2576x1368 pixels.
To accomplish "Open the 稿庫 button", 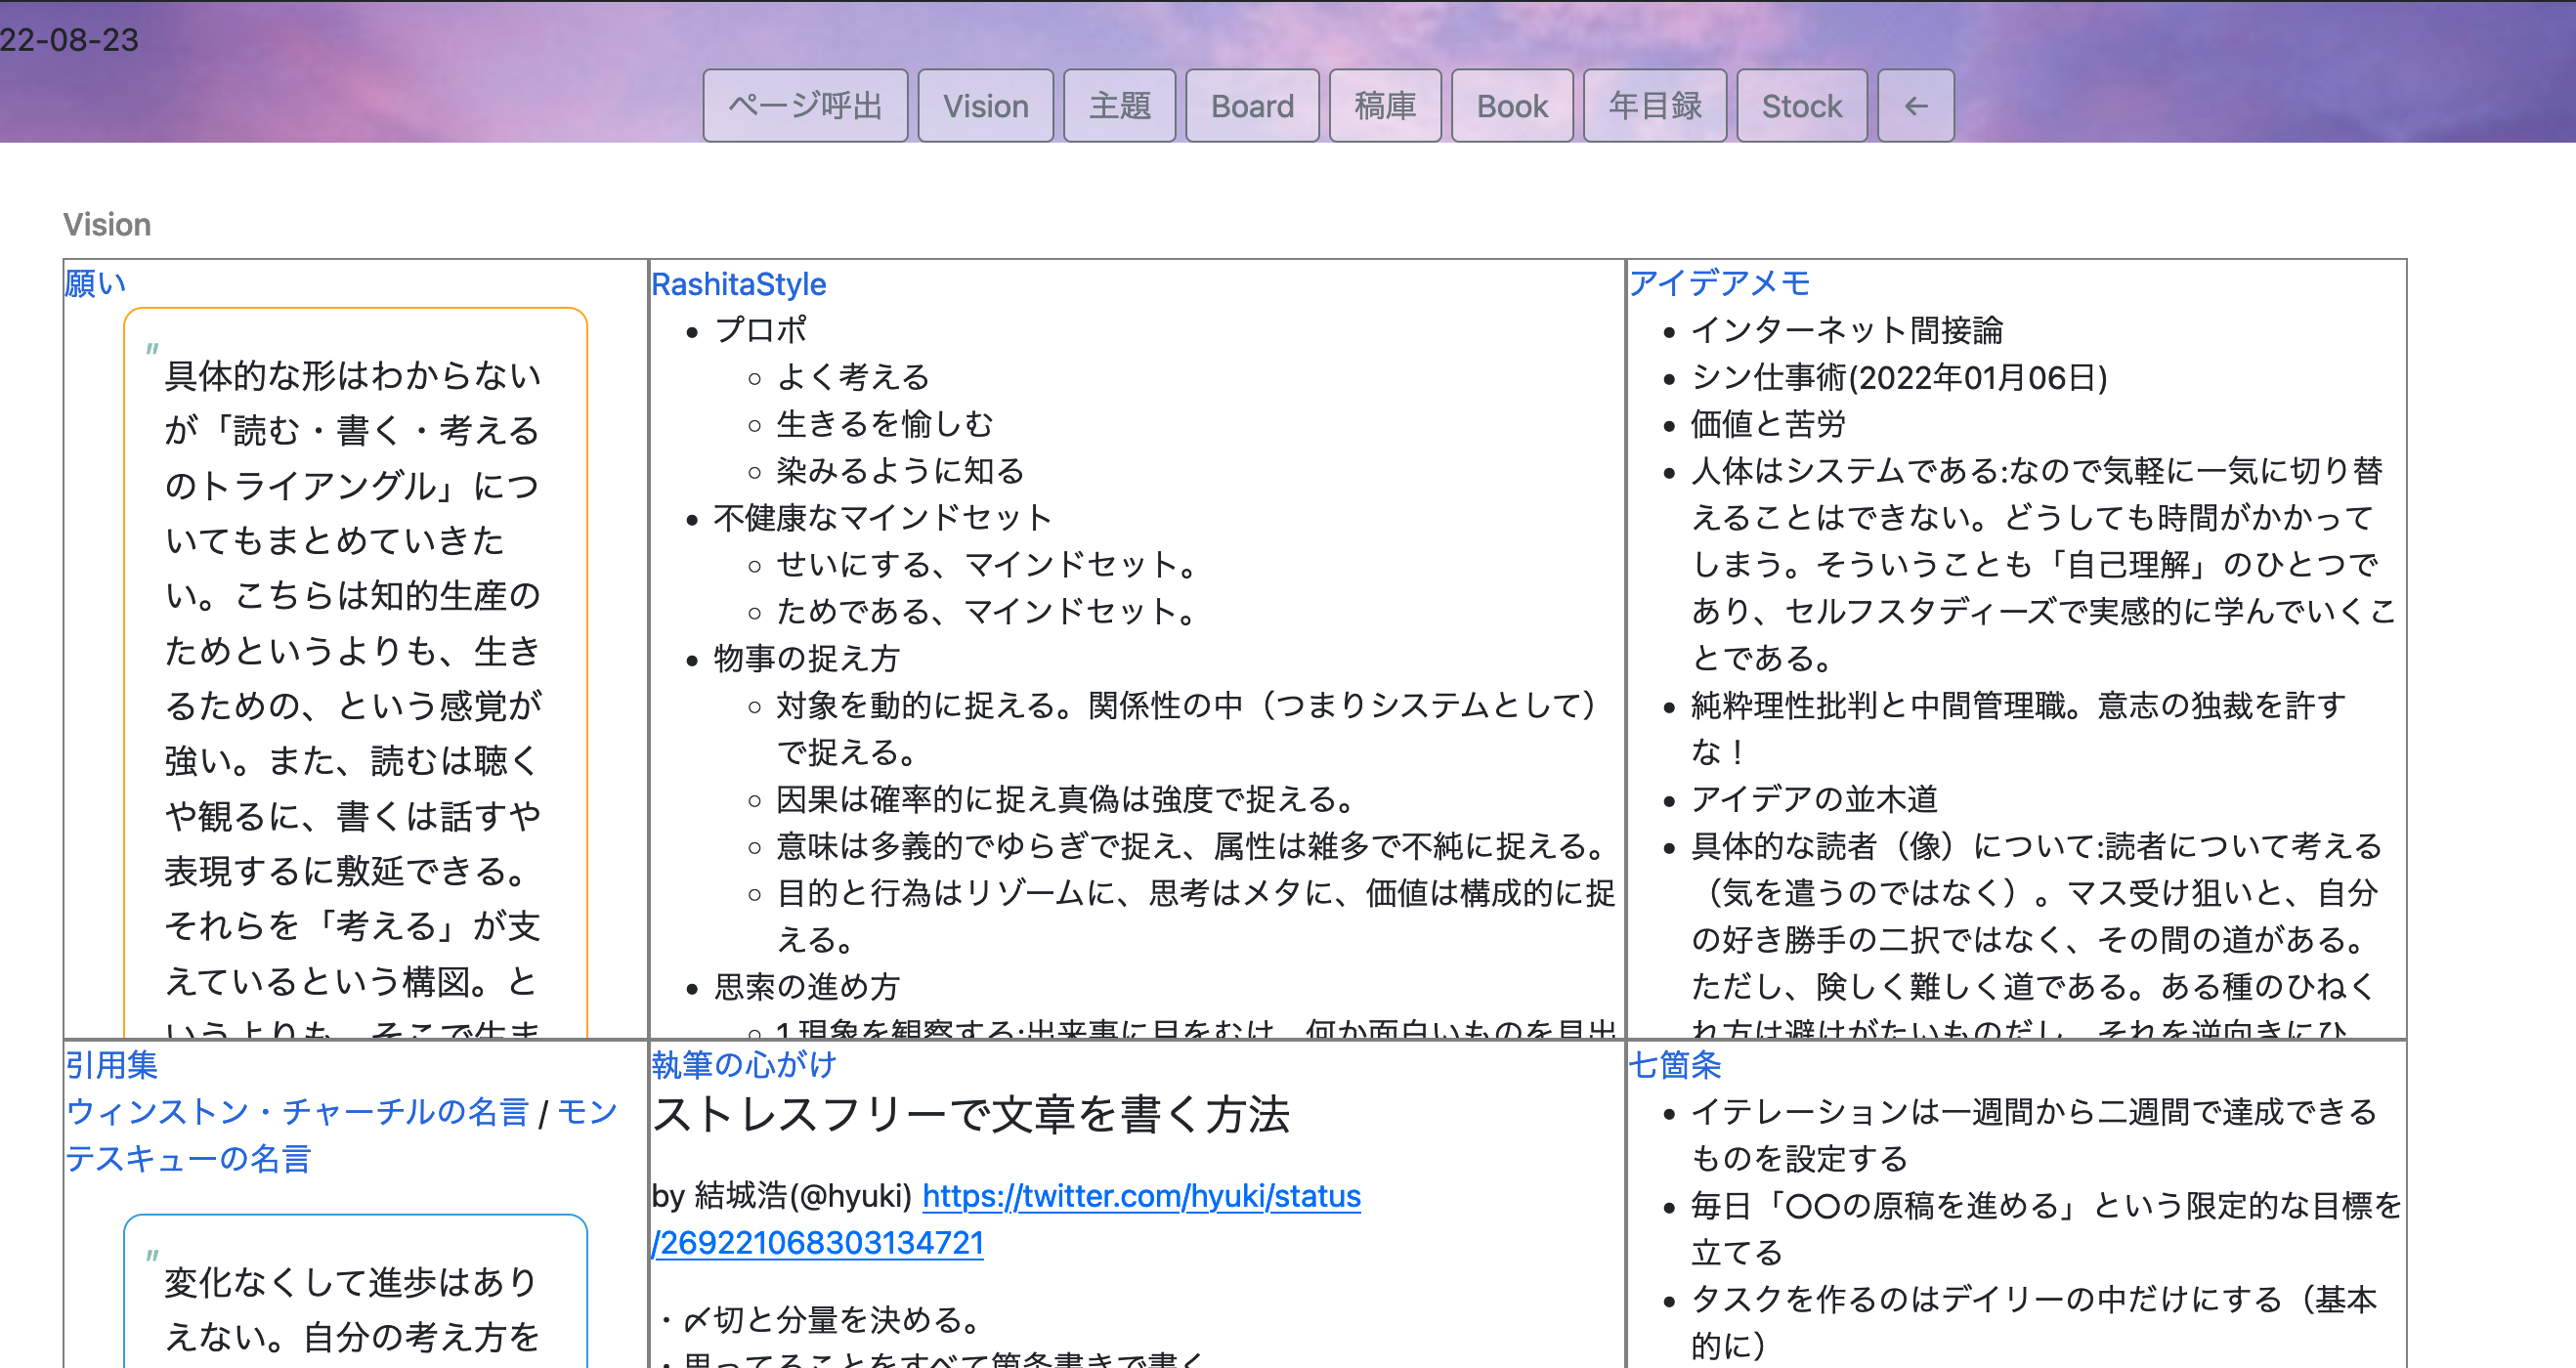I will (1385, 106).
